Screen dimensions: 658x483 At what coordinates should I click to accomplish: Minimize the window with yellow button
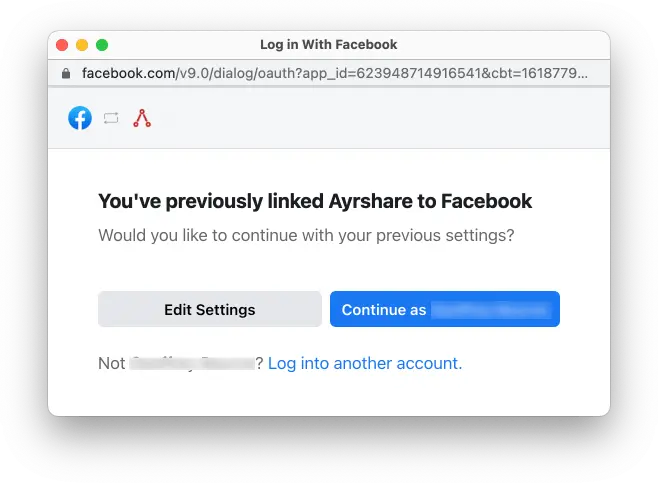[82, 45]
